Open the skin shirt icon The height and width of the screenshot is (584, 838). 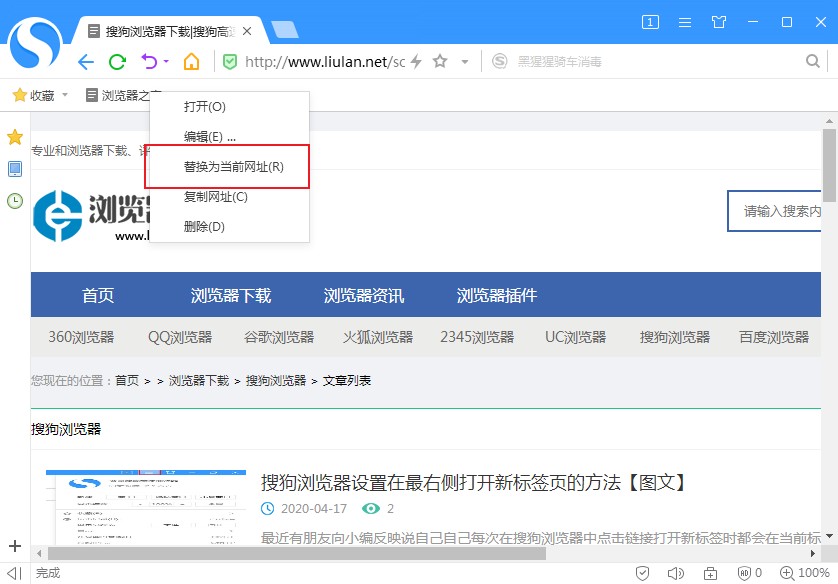click(719, 22)
